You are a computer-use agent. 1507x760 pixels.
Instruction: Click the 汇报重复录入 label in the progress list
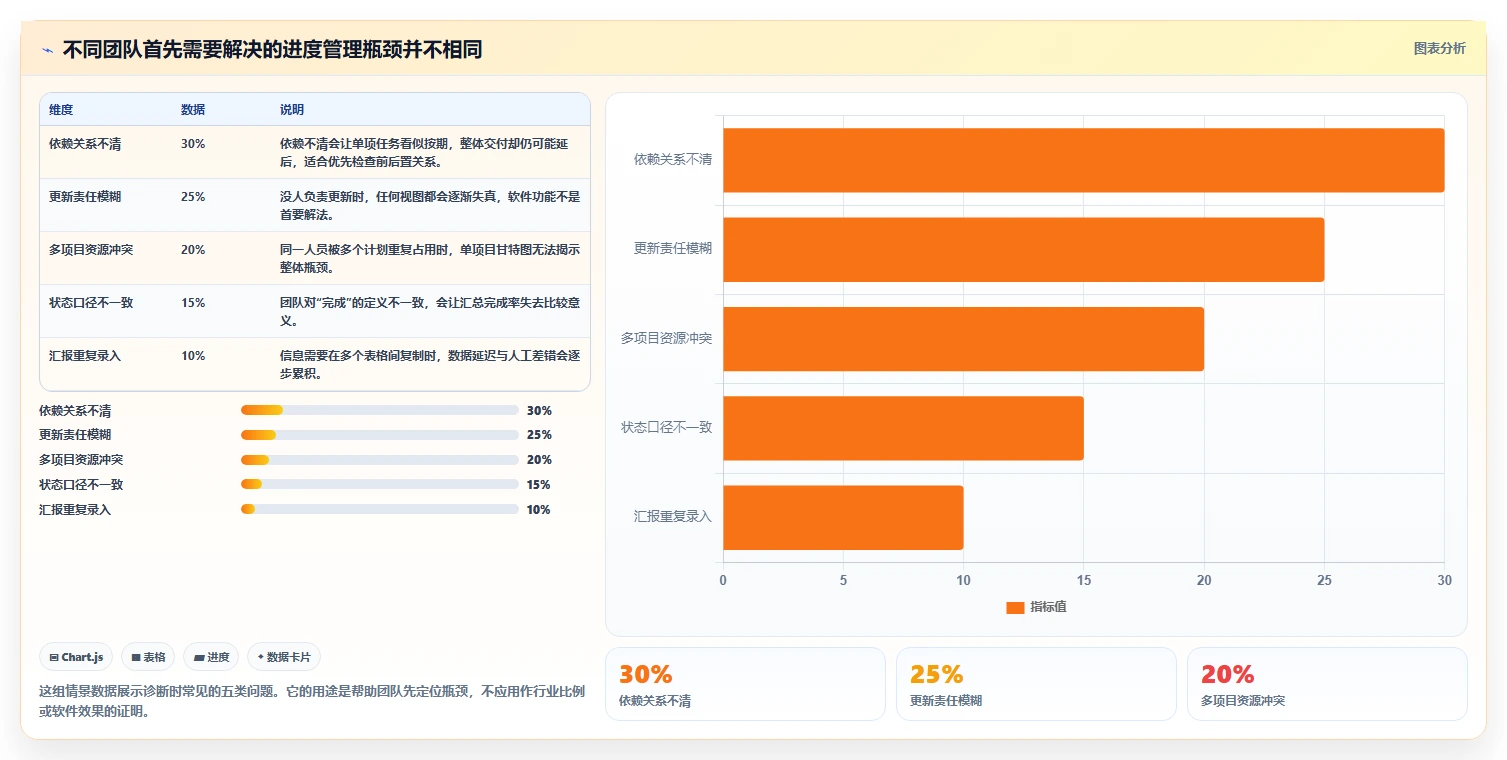[75, 510]
